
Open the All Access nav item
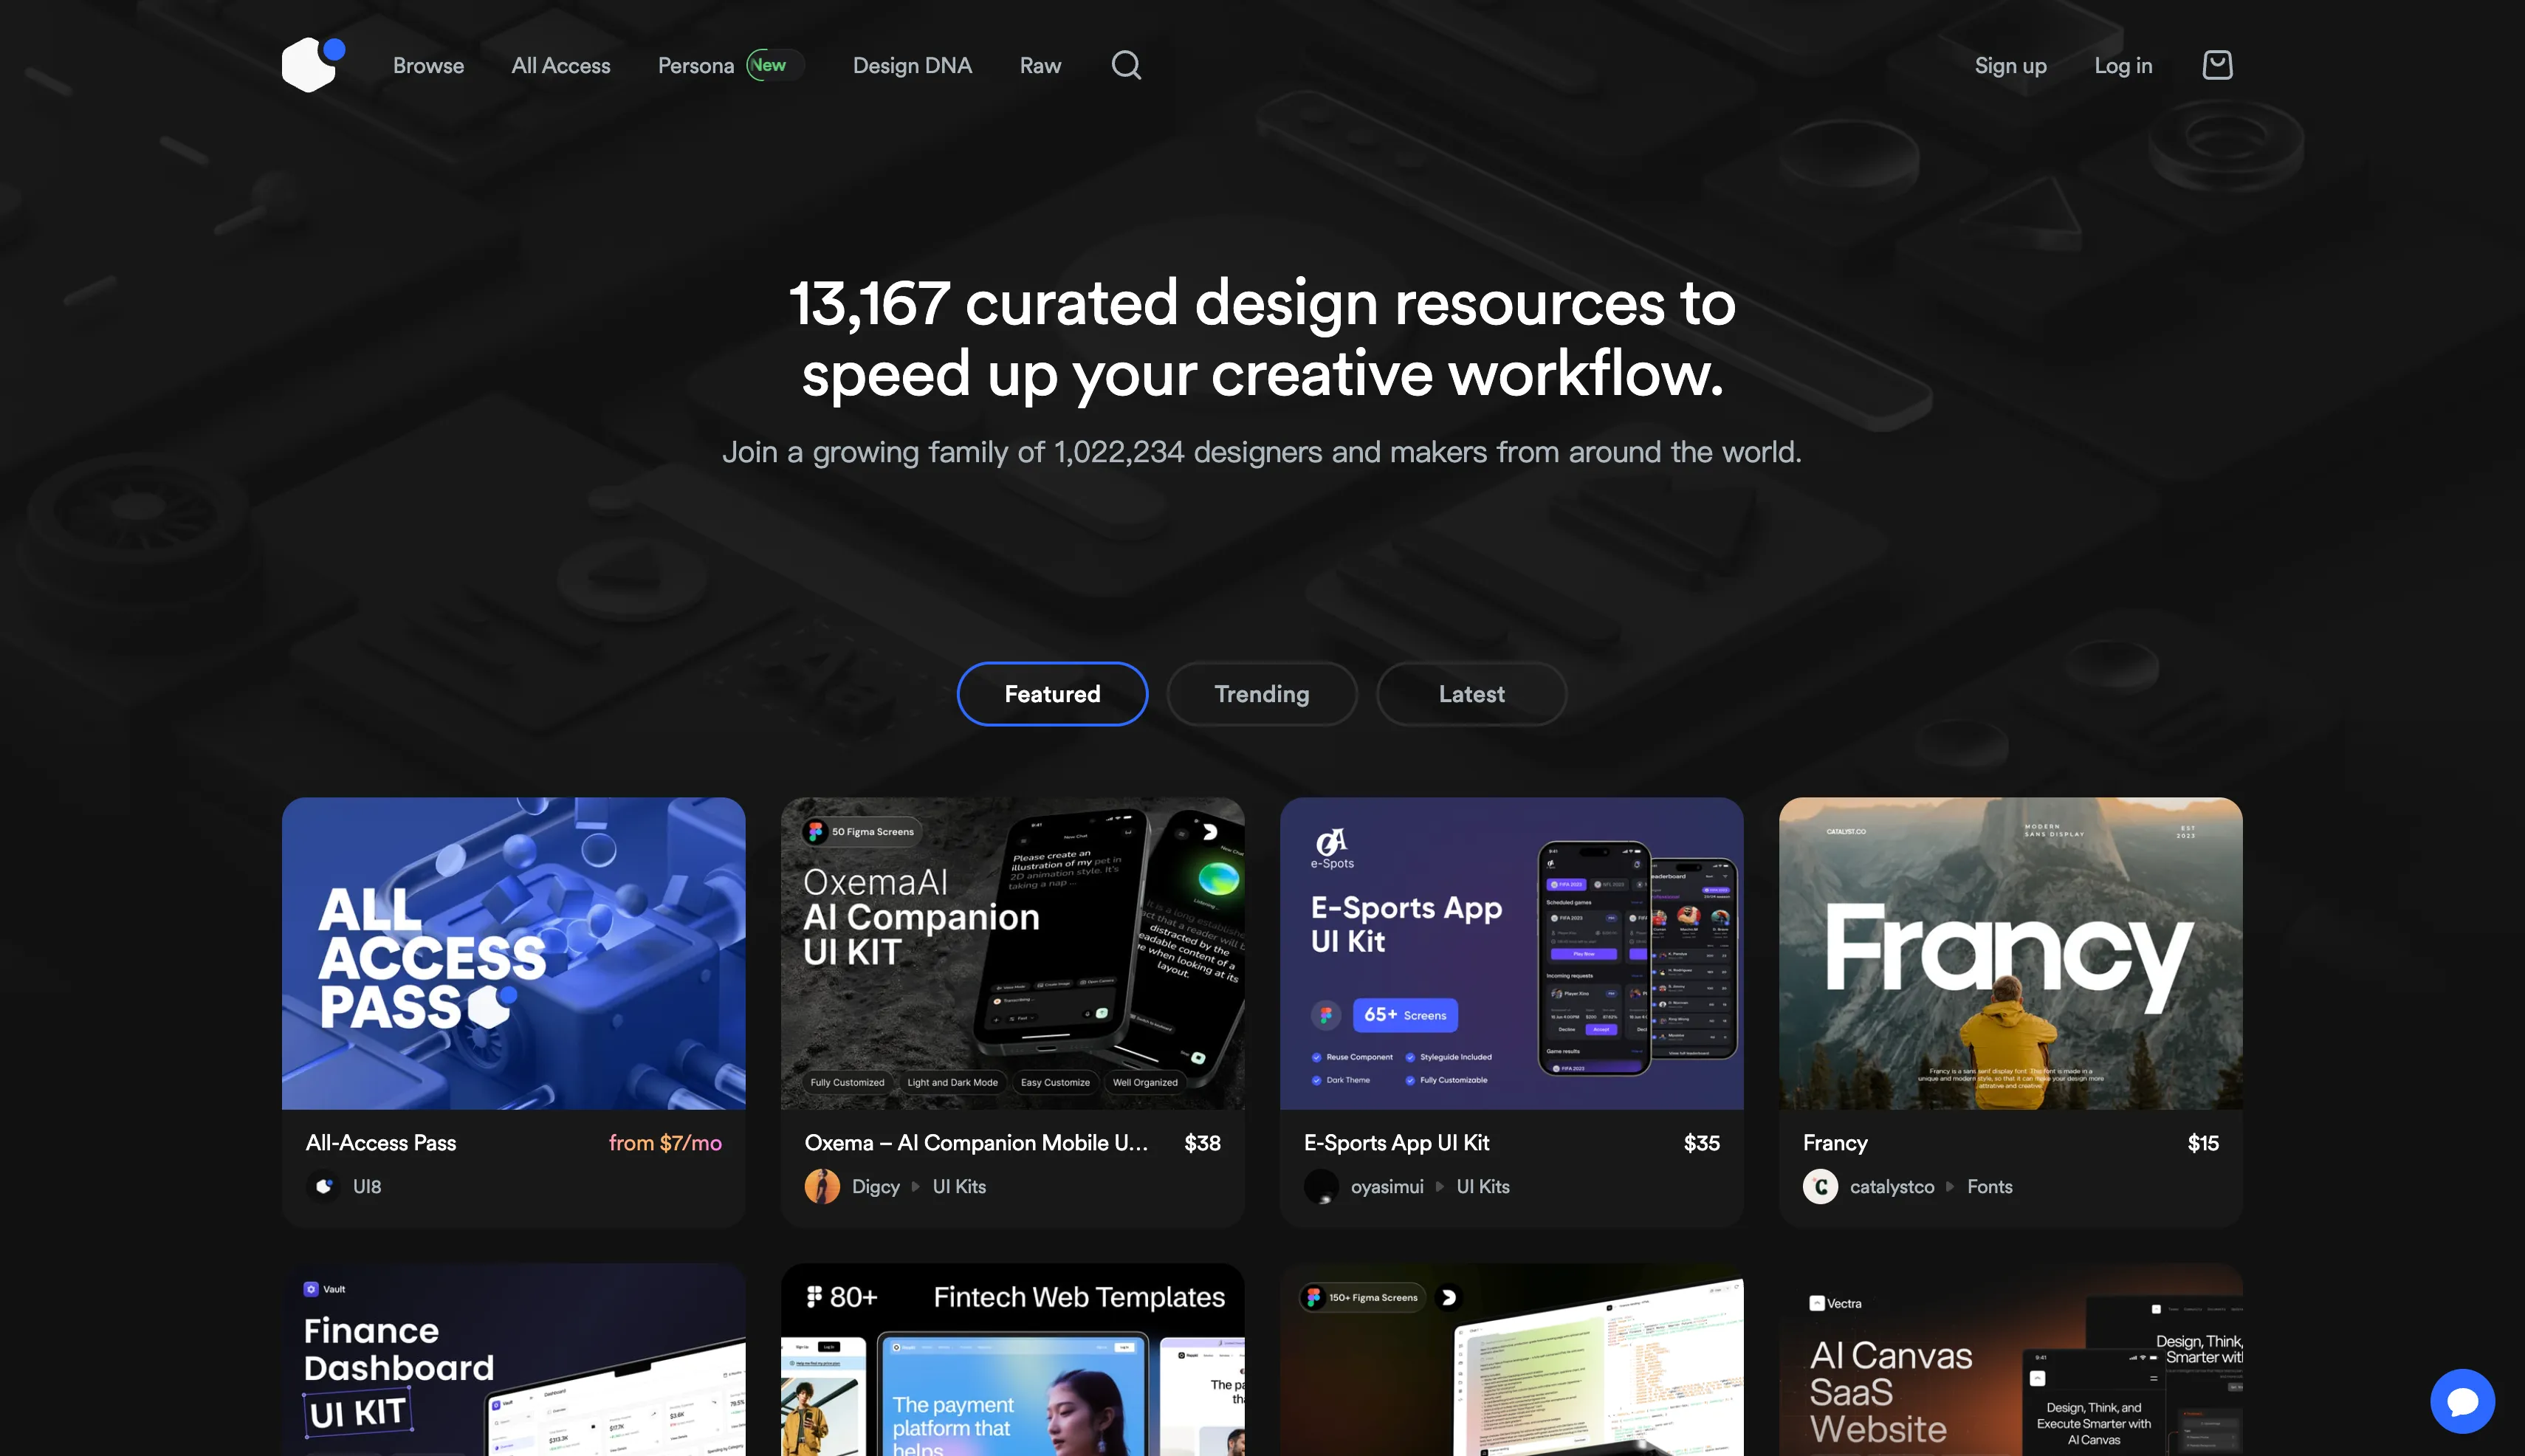[561, 66]
